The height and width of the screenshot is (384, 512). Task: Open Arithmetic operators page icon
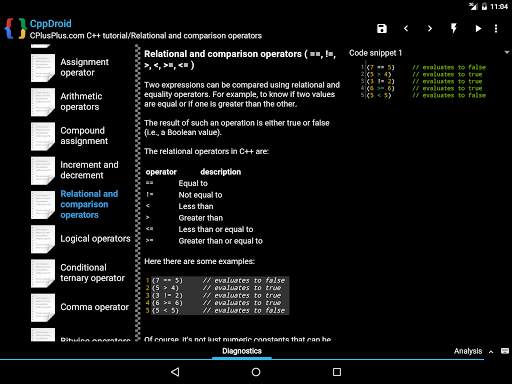(x=43, y=102)
